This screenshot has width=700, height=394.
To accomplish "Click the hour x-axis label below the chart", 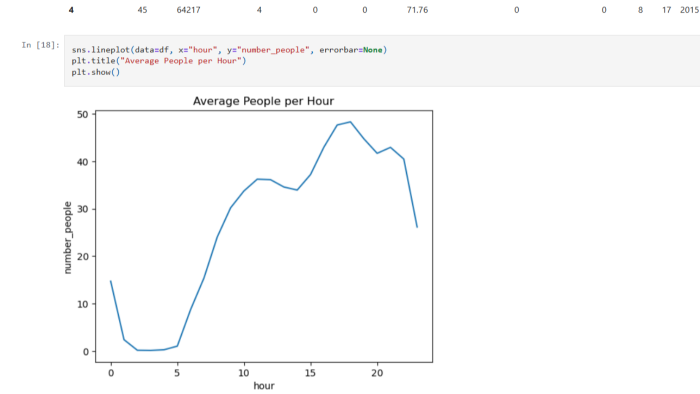I will [x=264, y=386].
